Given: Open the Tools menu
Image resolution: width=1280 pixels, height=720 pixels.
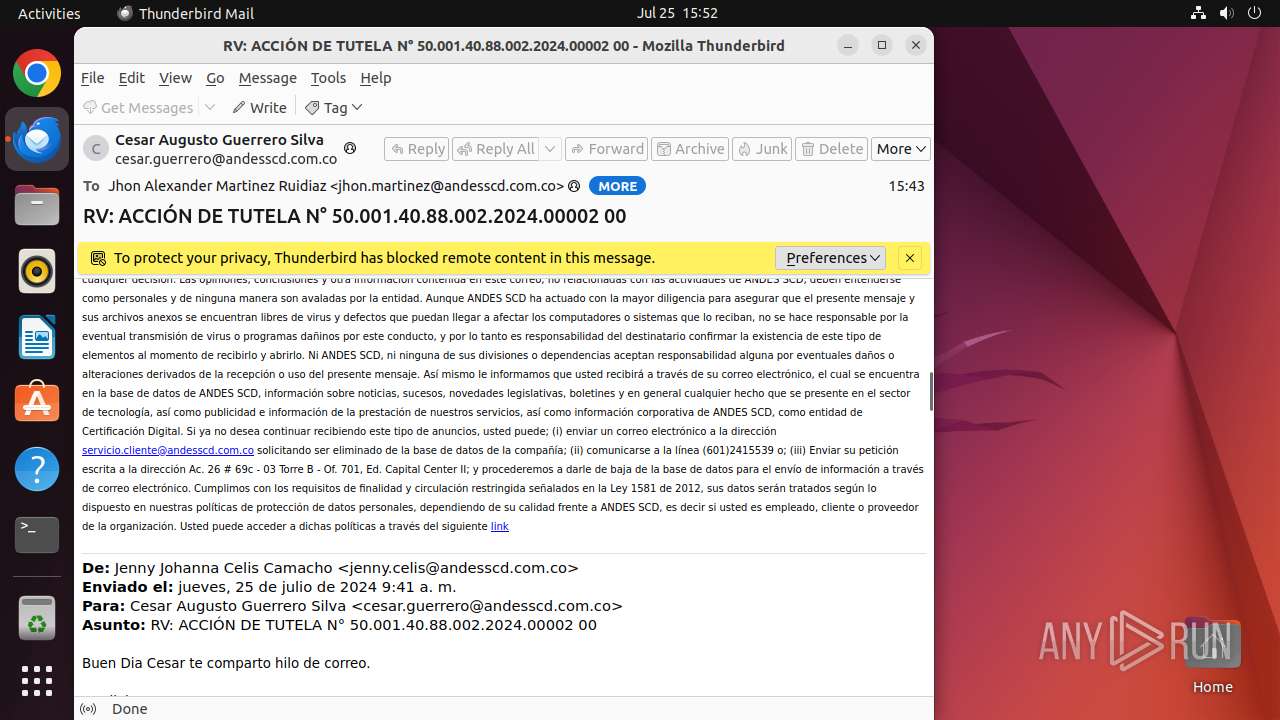Looking at the screenshot, I should click(x=328, y=78).
